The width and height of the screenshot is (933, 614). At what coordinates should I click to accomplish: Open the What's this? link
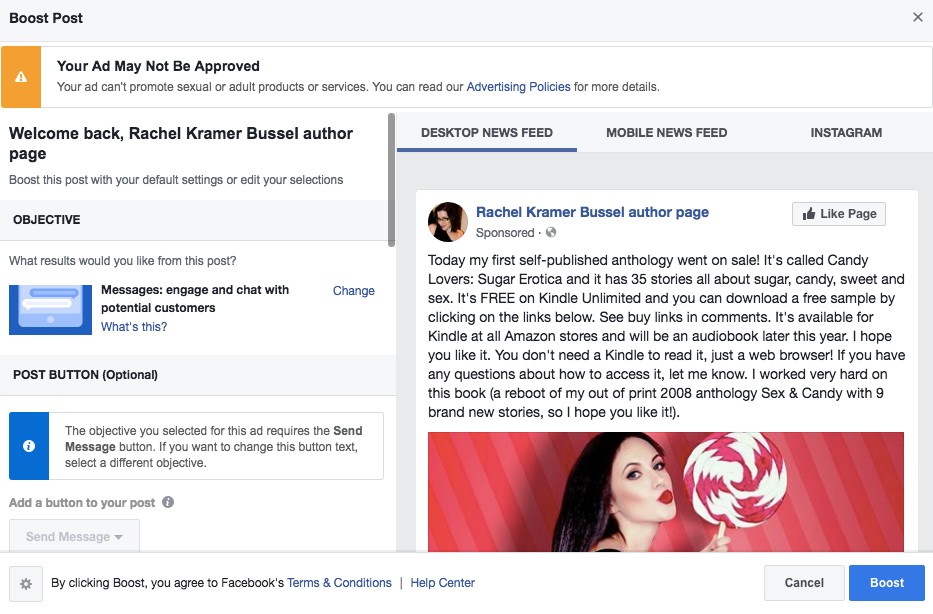(x=134, y=327)
